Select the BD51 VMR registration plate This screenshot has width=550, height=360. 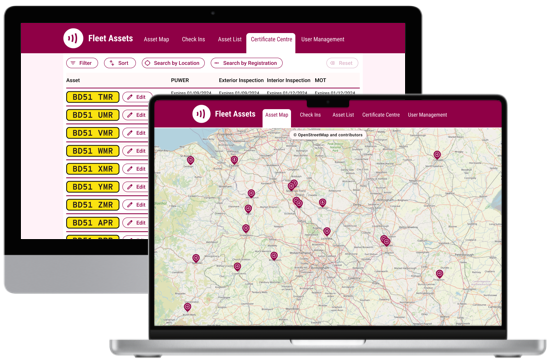tap(93, 133)
